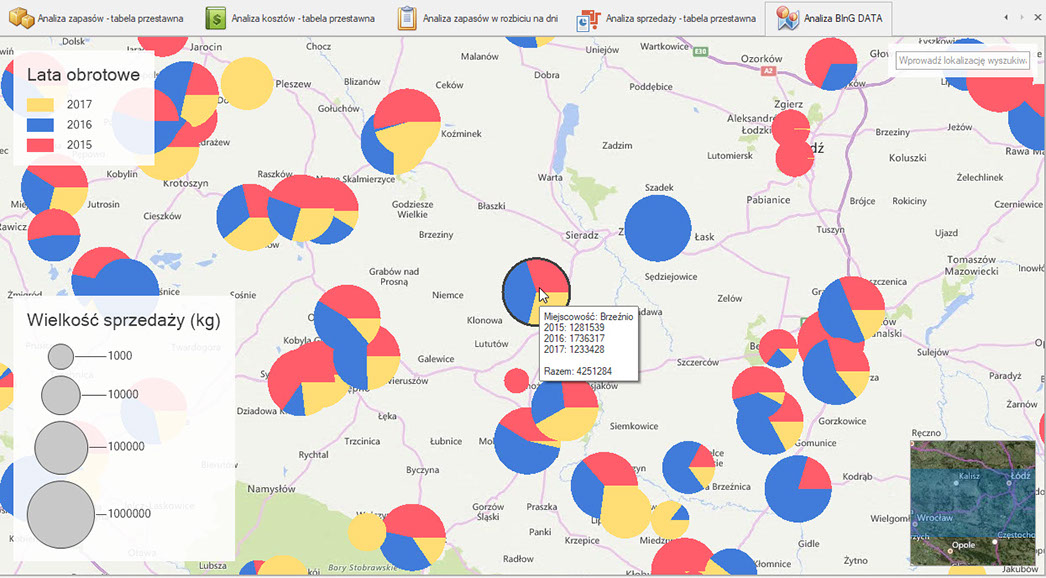
Task: Click the small red circle near Lututów
Action: [x=516, y=380]
